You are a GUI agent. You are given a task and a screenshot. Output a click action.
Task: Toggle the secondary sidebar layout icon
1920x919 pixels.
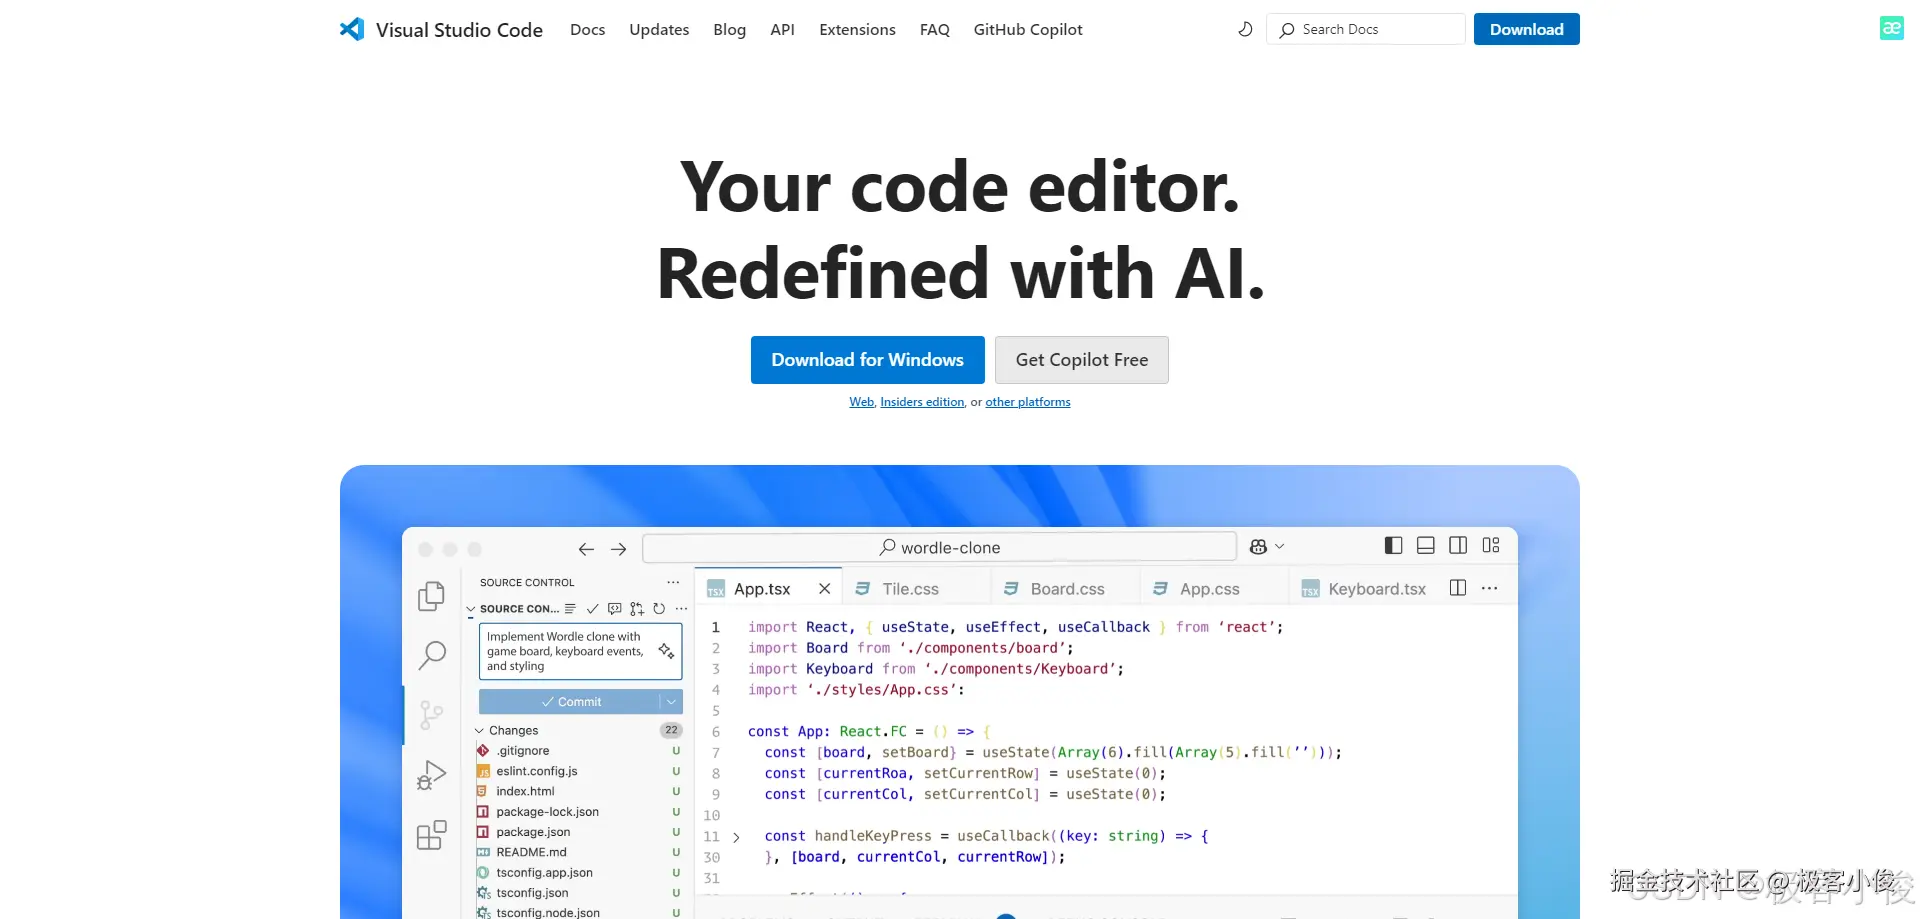coord(1458,545)
